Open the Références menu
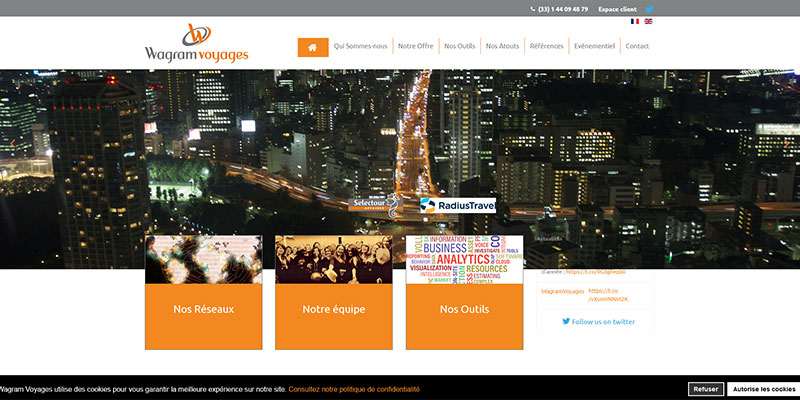The height and width of the screenshot is (400, 800). tap(546, 46)
